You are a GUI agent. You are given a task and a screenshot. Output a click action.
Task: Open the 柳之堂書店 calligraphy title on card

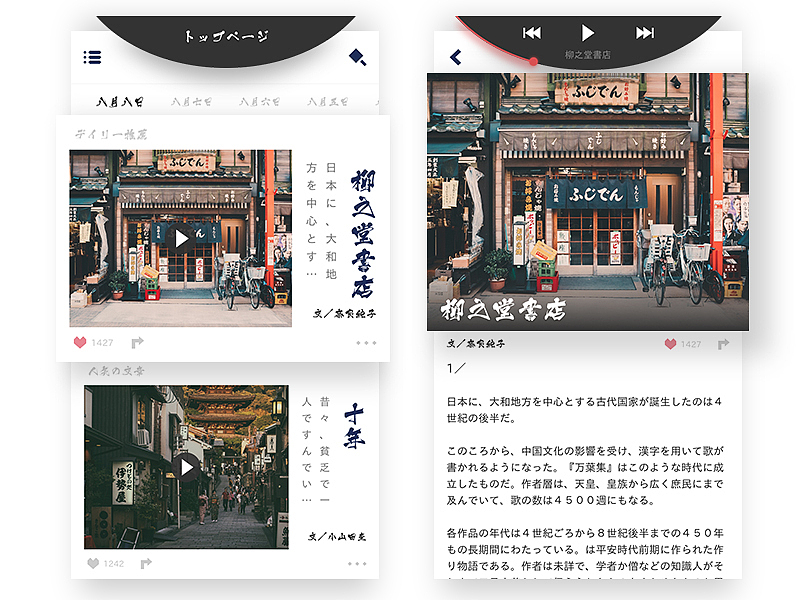(363, 234)
